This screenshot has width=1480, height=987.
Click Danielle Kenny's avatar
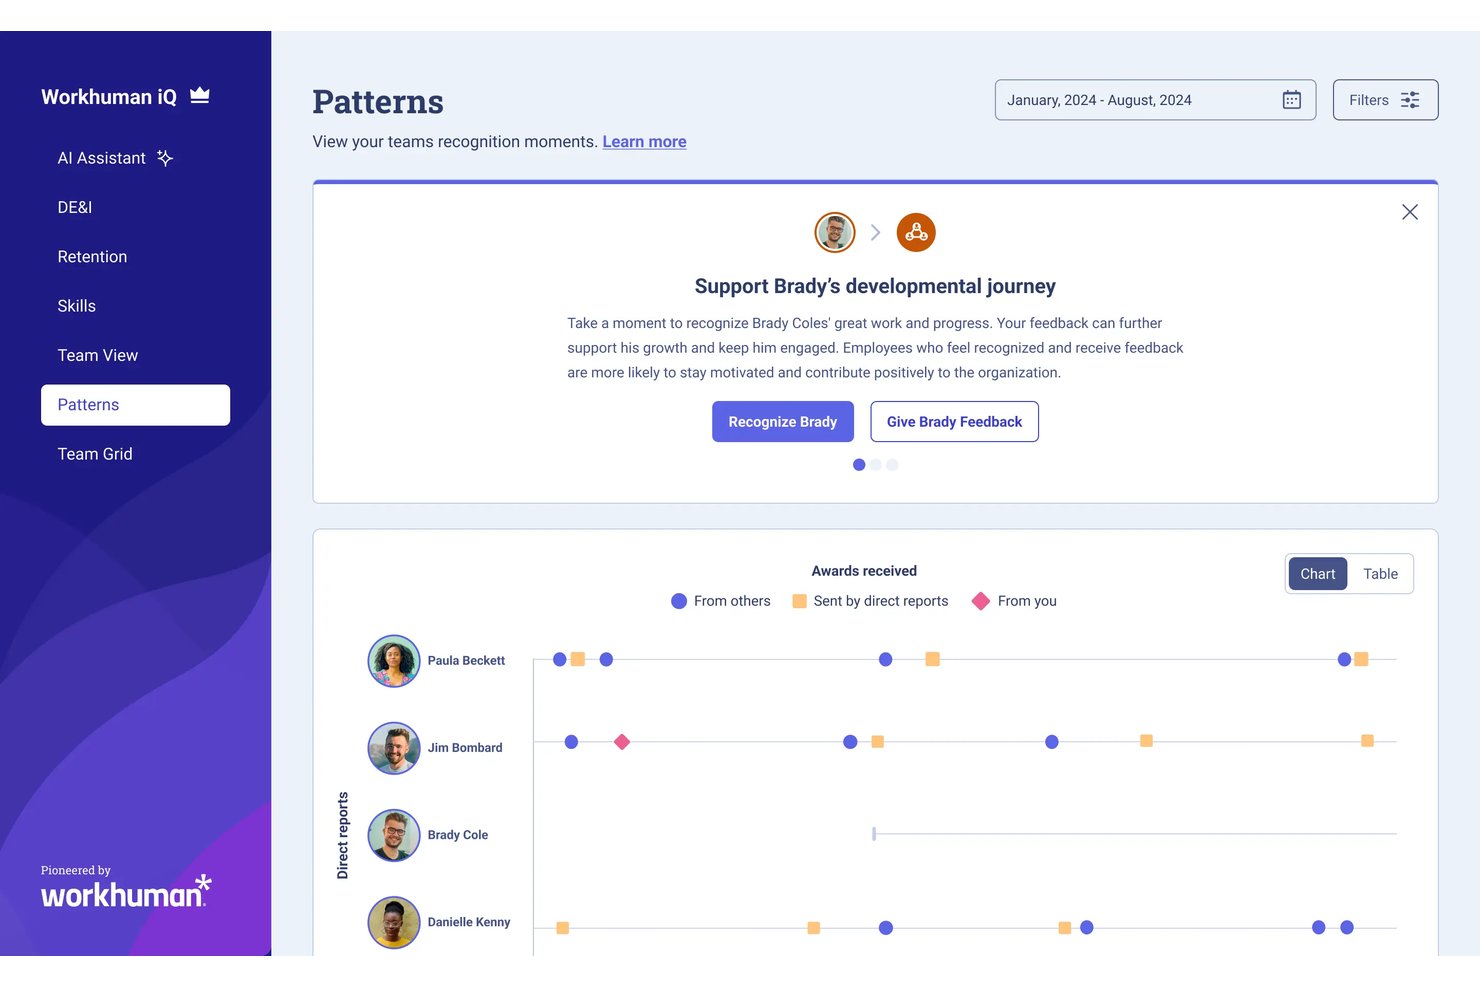click(394, 922)
